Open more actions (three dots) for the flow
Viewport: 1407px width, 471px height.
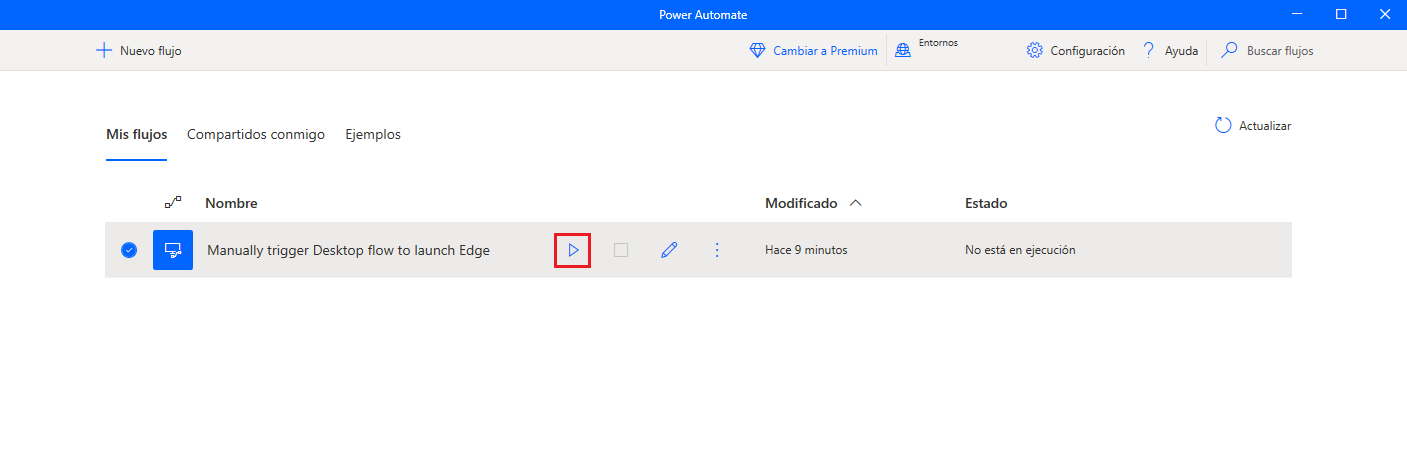716,250
